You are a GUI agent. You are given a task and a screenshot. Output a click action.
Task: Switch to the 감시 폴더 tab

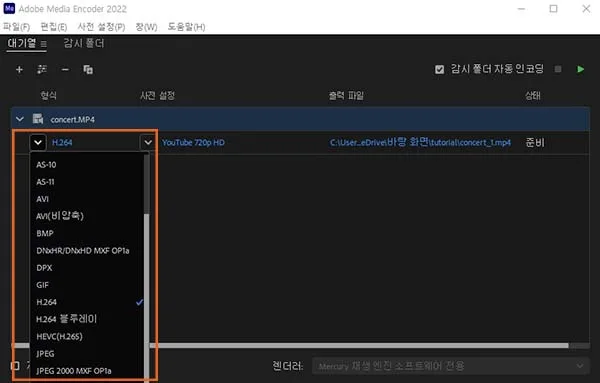click(84, 43)
